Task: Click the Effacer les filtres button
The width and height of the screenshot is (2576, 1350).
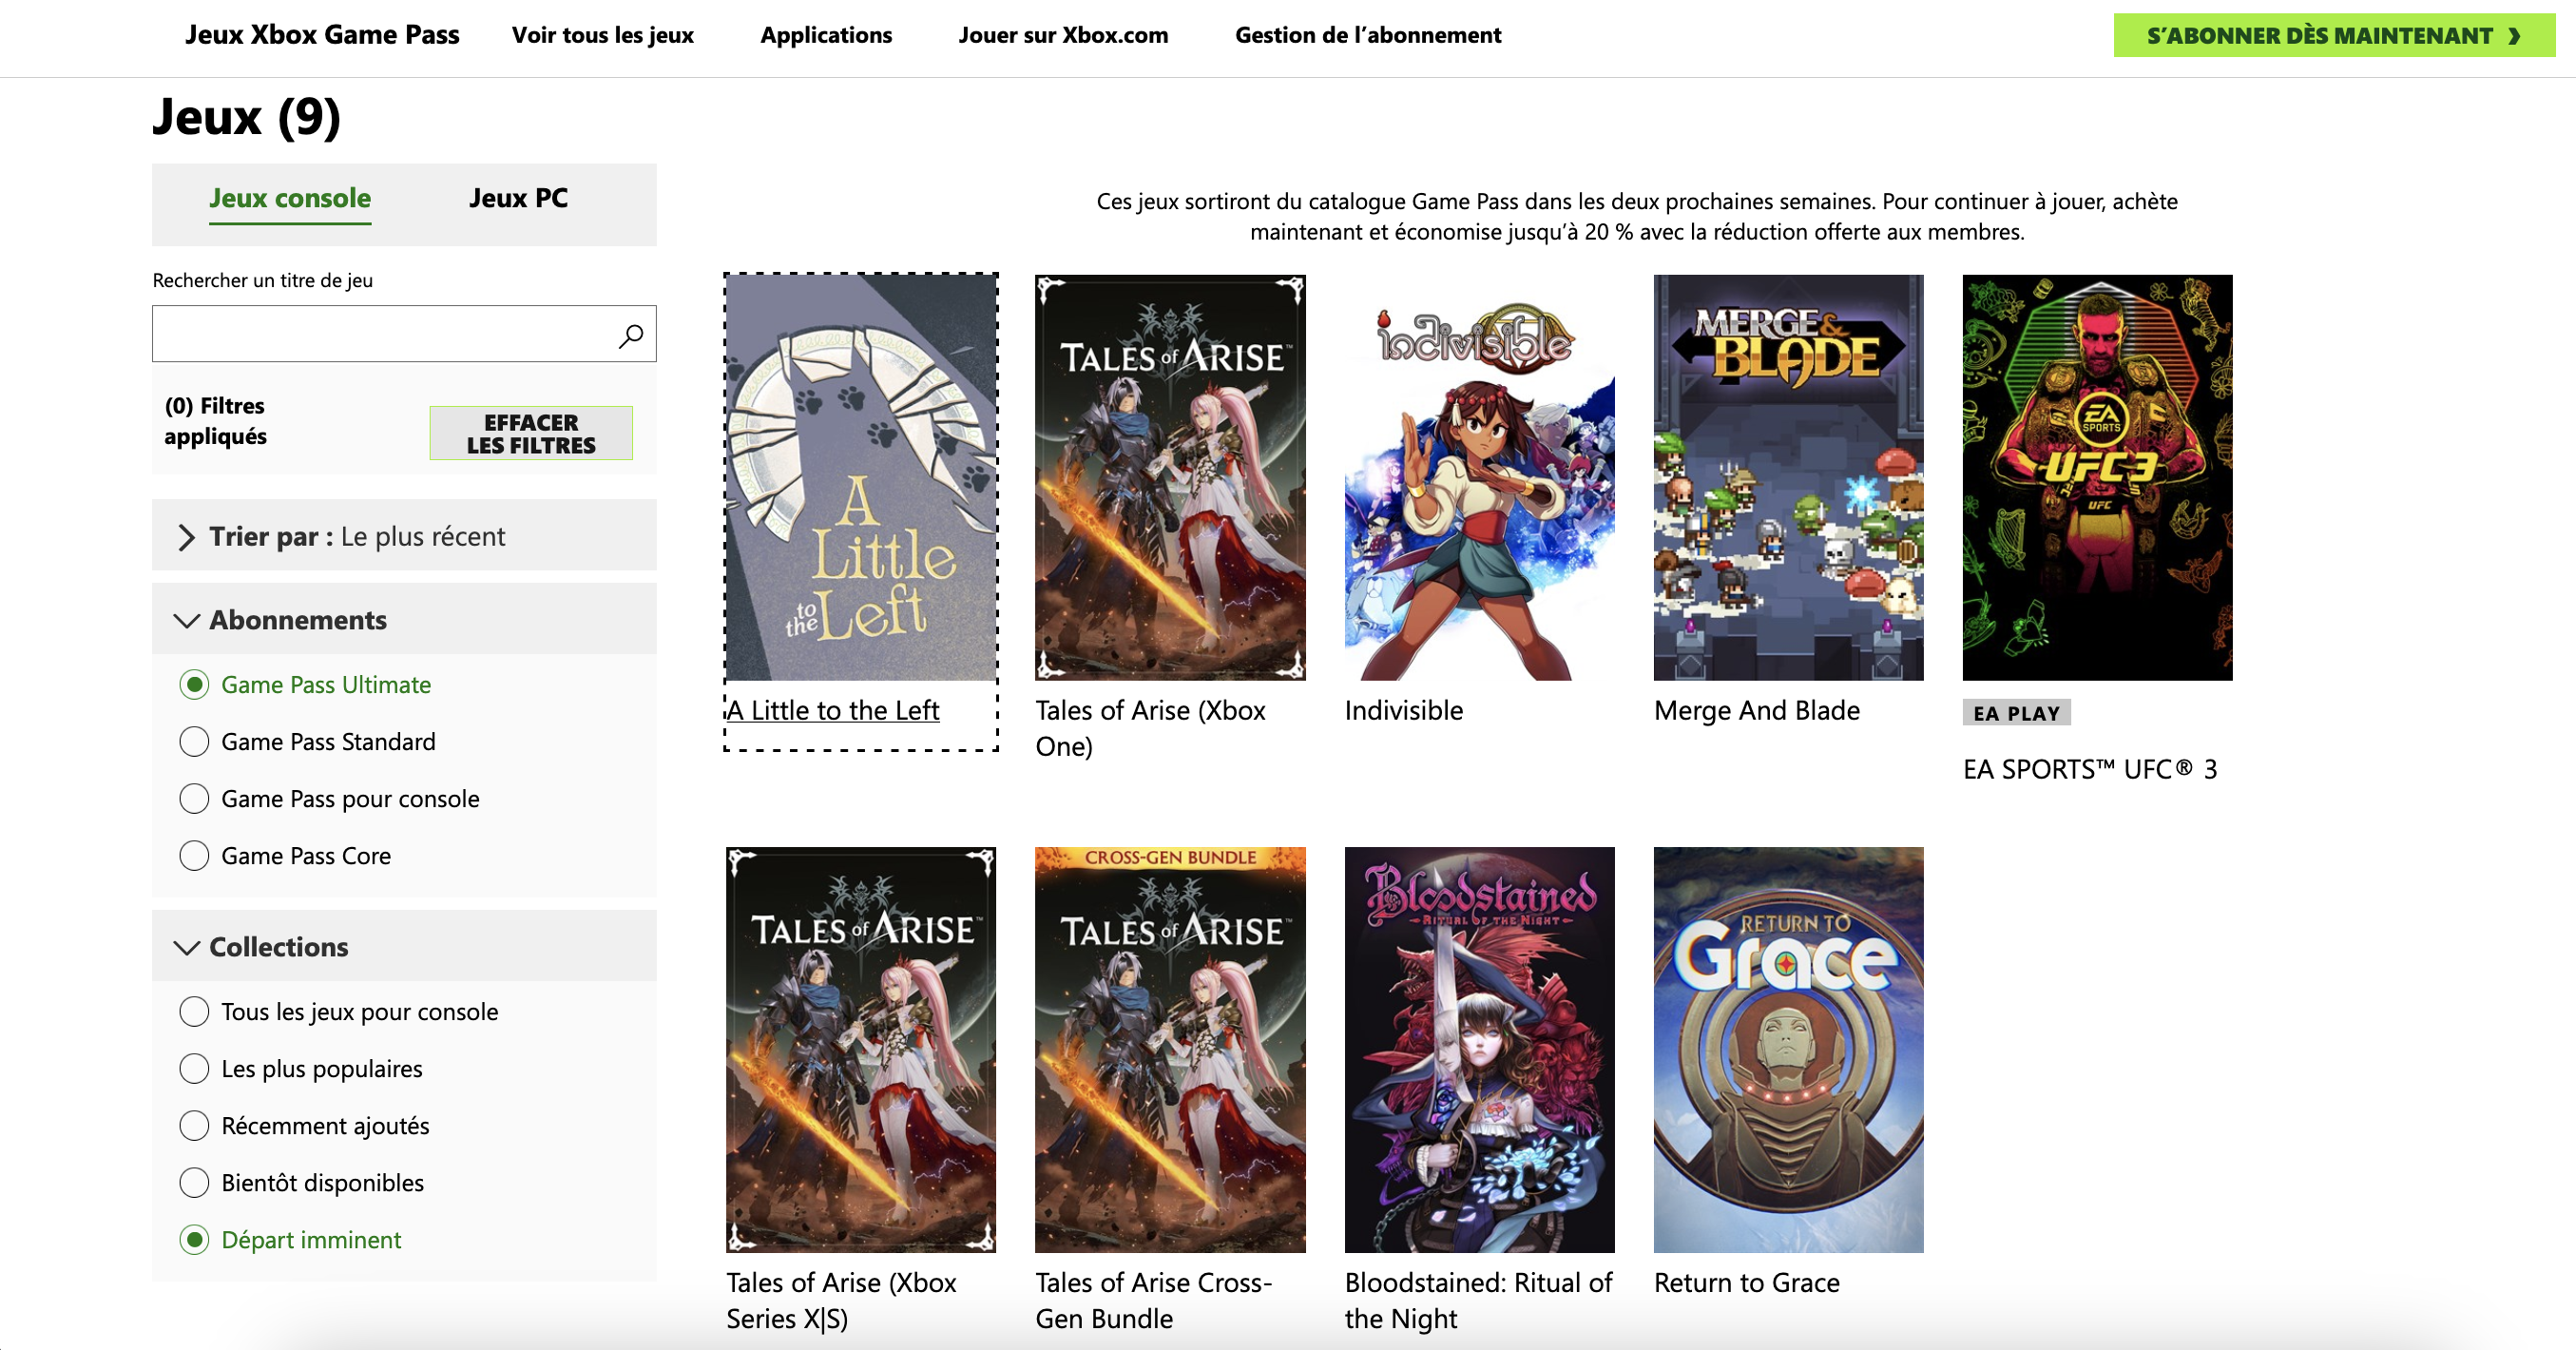Action: coord(530,434)
